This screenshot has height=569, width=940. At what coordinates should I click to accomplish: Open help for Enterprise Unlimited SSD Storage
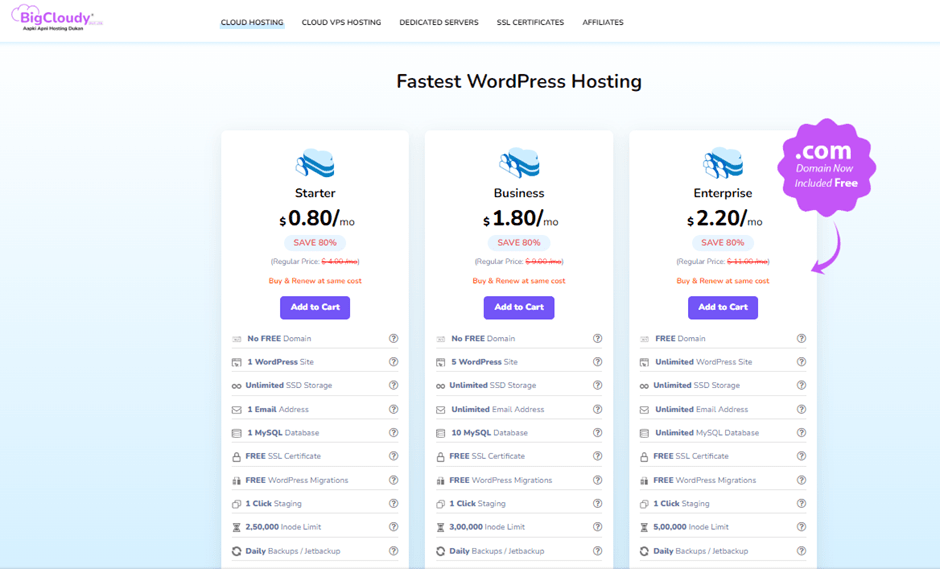[x=801, y=385]
